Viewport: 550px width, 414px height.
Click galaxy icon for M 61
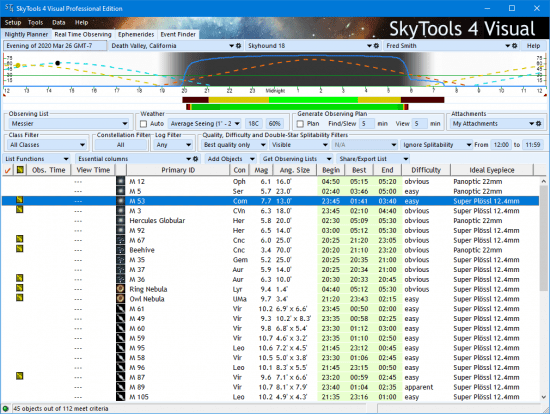point(121,309)
